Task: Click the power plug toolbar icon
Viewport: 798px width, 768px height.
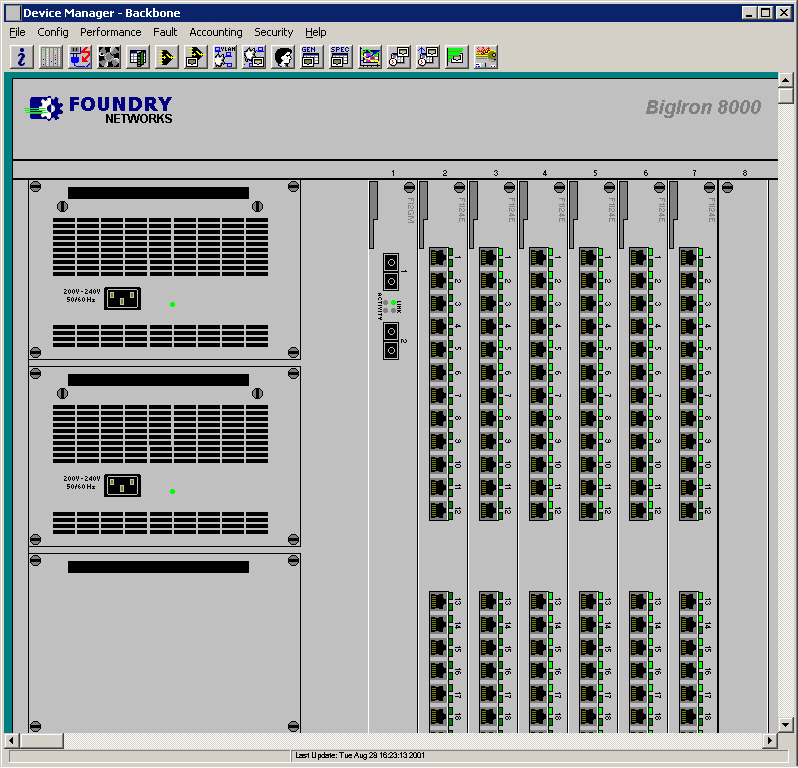Action: click(79, 57)
